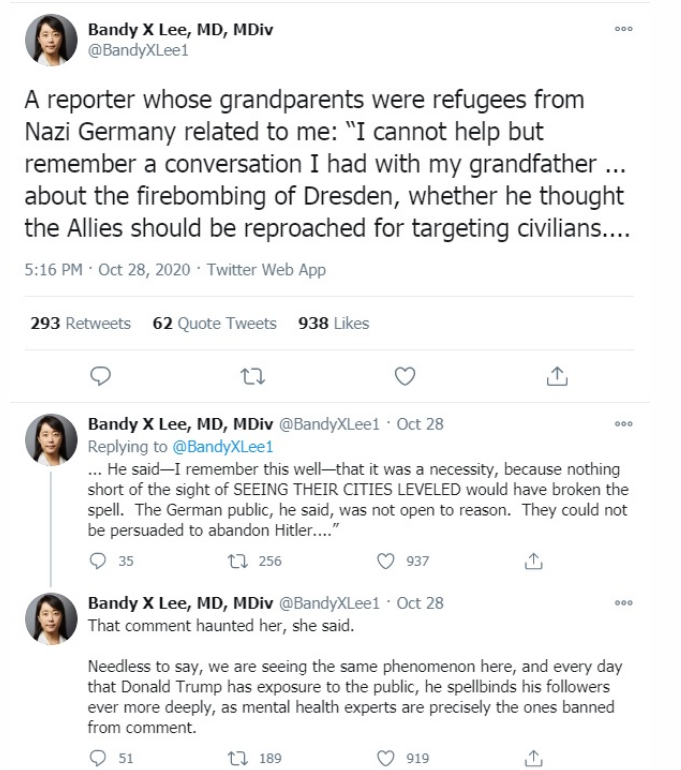Like the reply with 937 likes
The image size is (681, 770).
click(385, 561)
